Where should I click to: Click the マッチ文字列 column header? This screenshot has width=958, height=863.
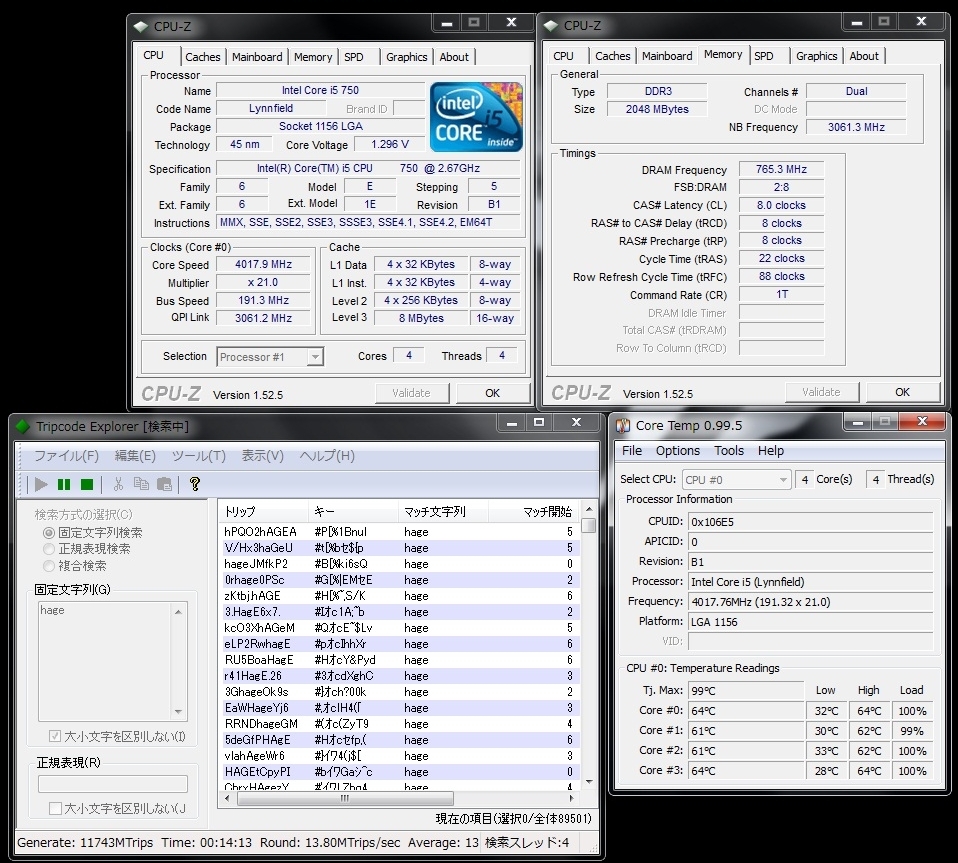pyautogui.click(x=444, y=512)
